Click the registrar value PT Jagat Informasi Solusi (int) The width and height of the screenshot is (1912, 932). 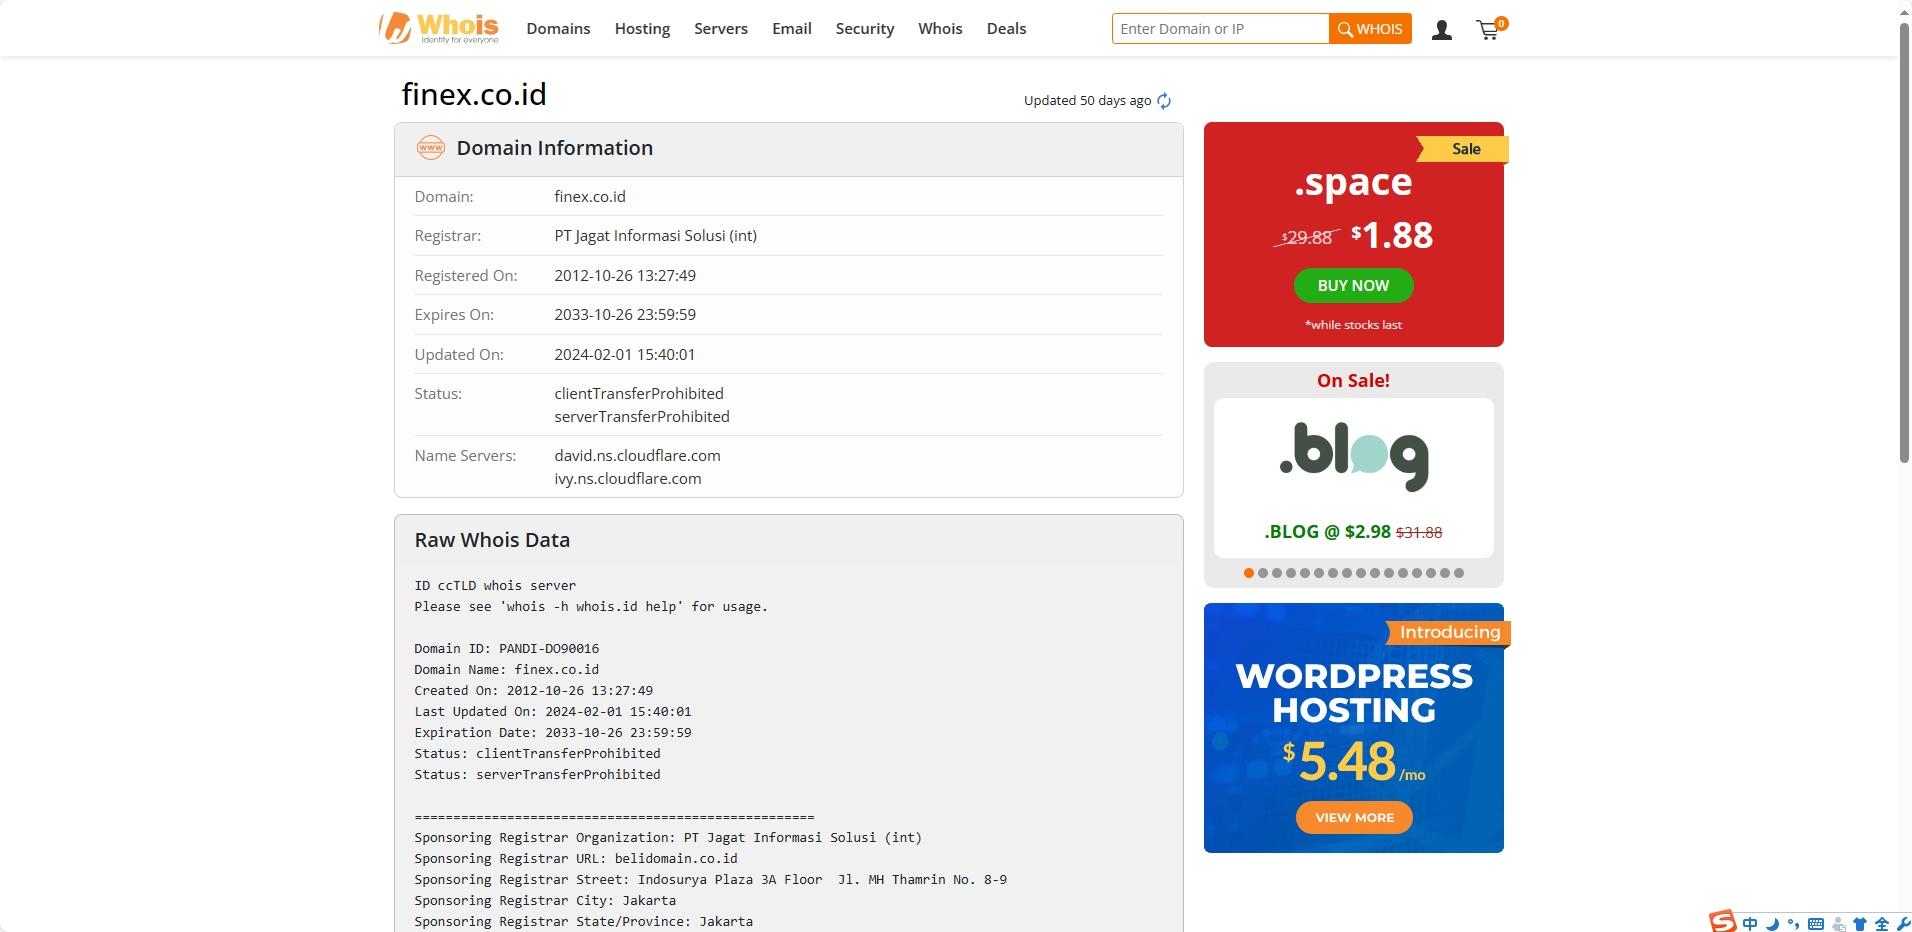pyautogui.click(x=655, y=236)
